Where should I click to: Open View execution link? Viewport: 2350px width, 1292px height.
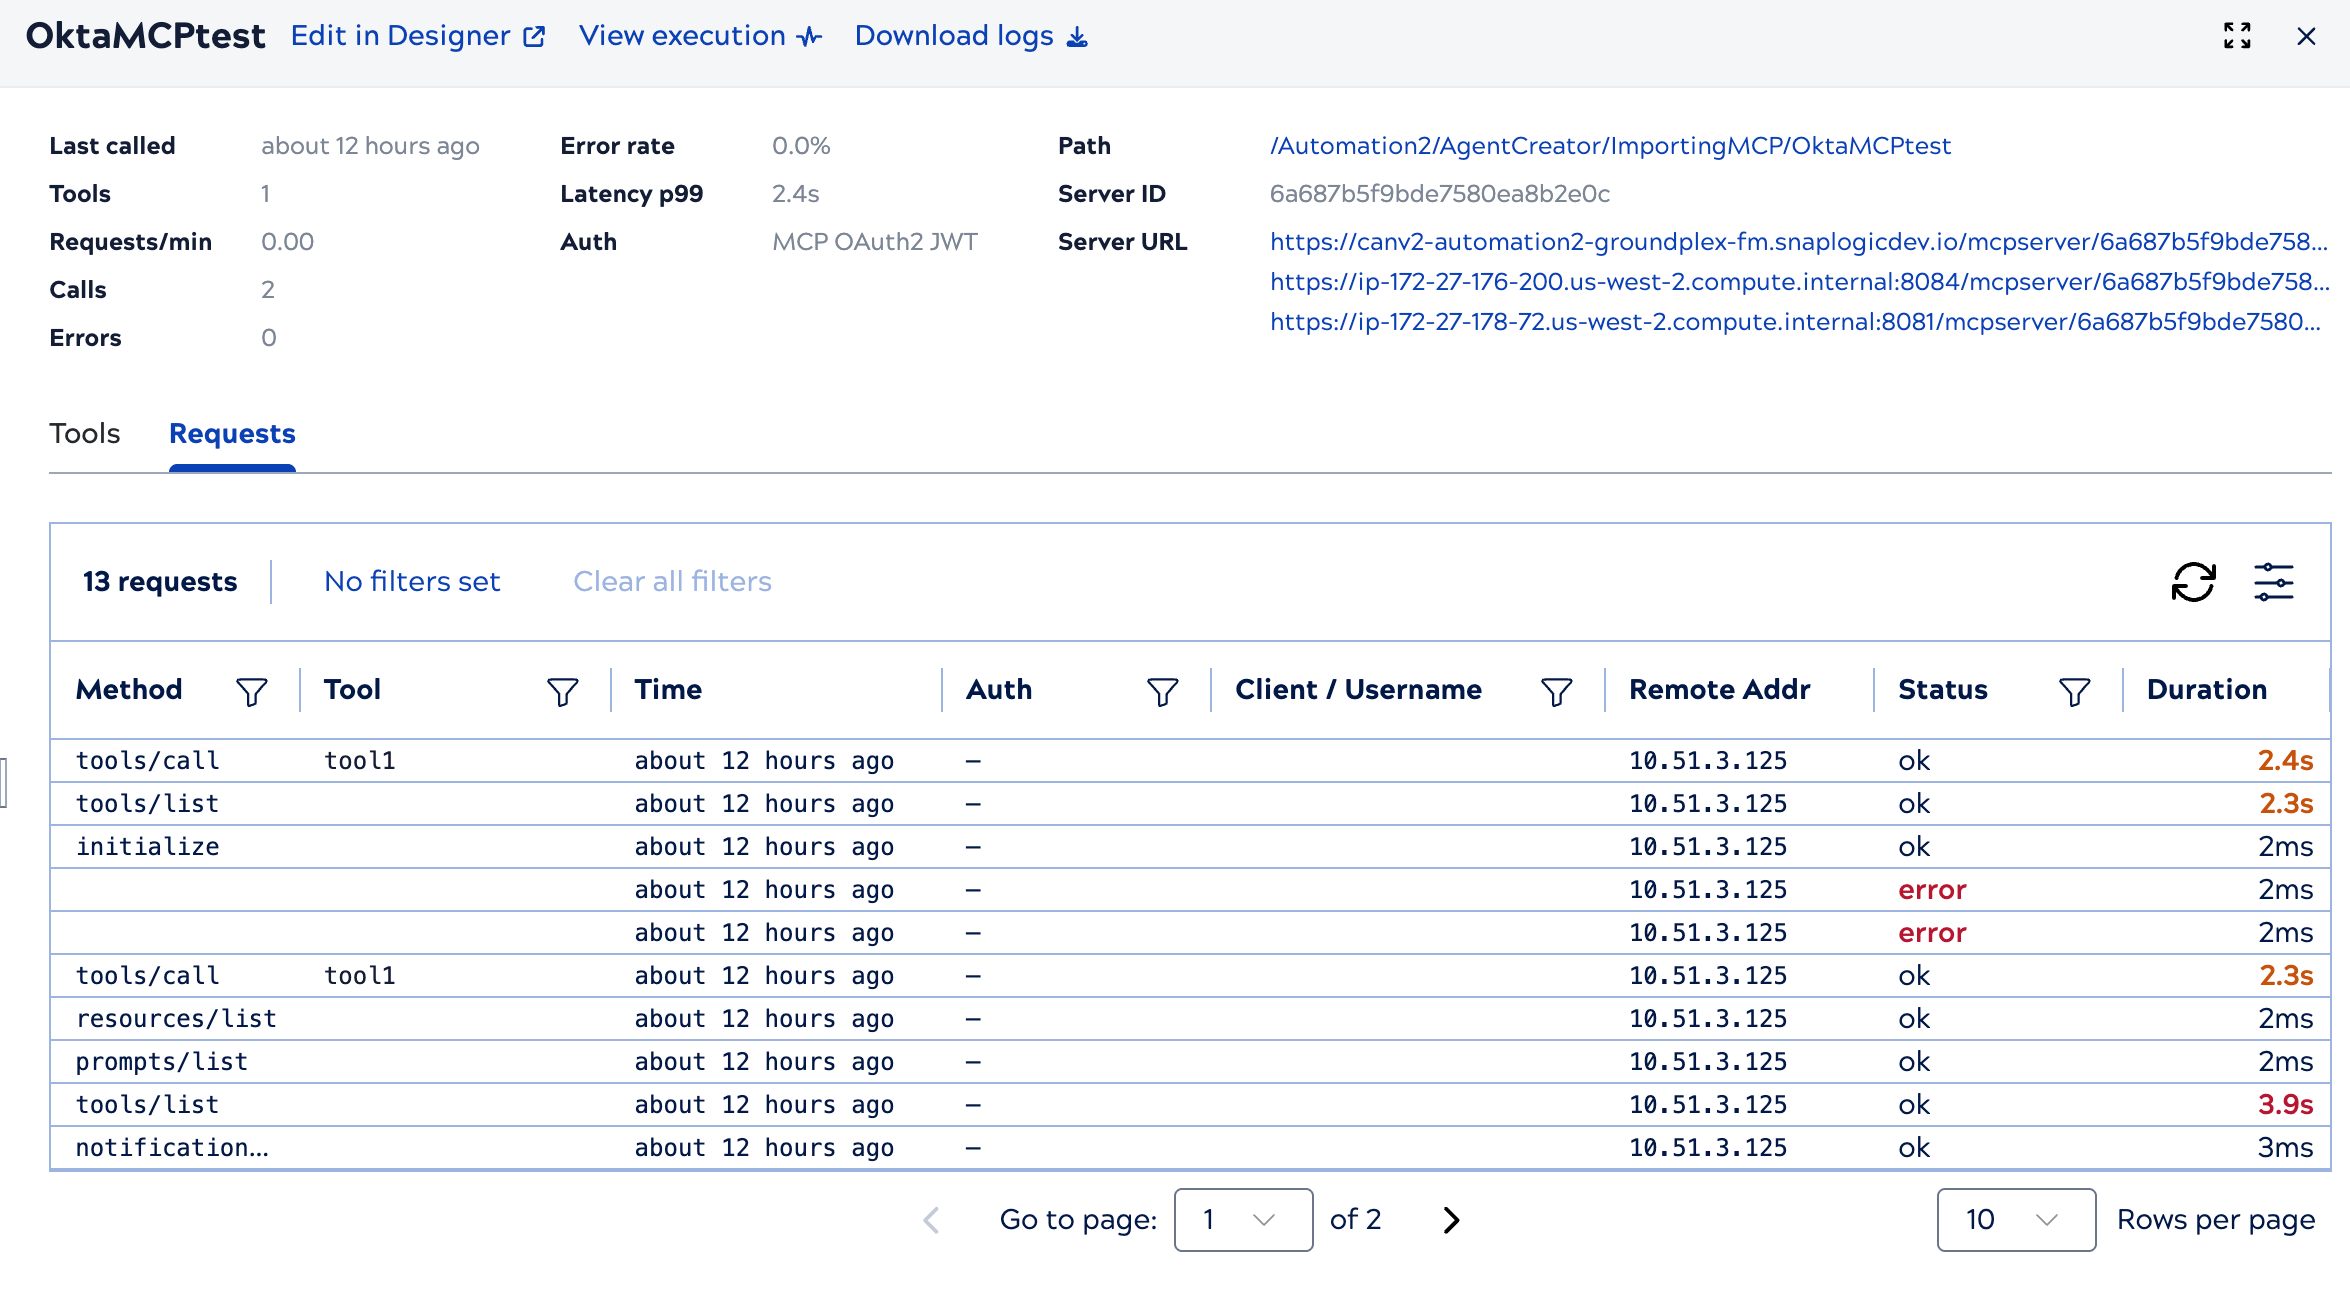coord(700,36)
